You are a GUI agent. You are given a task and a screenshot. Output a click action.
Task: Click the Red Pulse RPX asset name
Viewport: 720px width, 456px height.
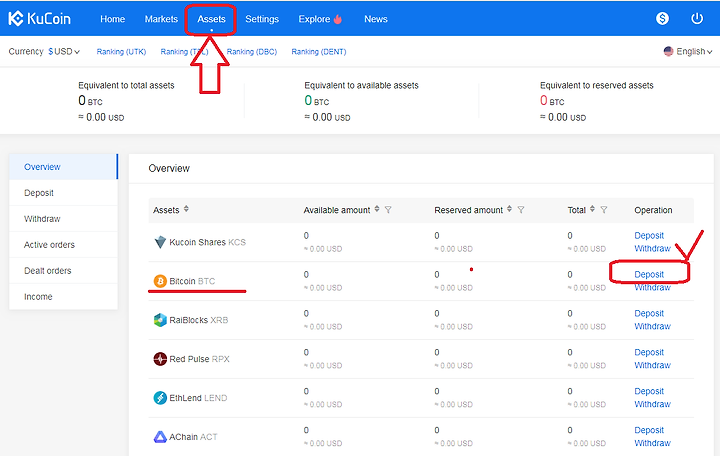click(199, 359)
